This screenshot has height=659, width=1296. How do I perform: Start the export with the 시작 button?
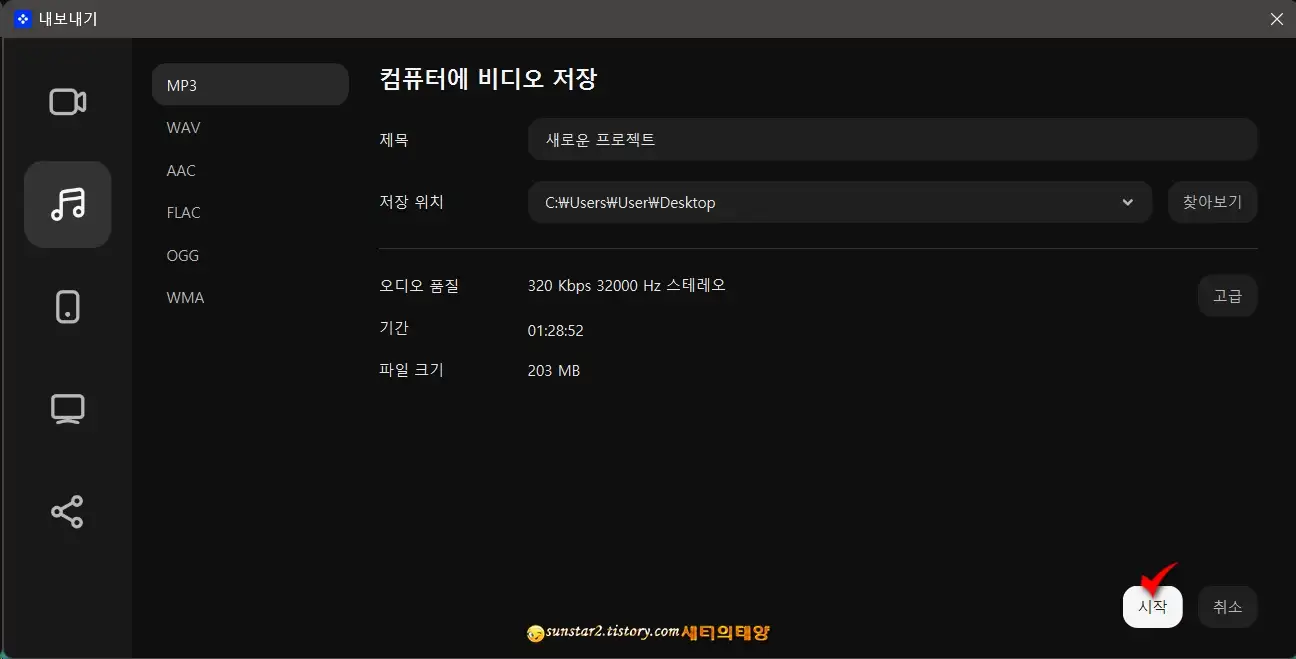tap(1152, 606)
